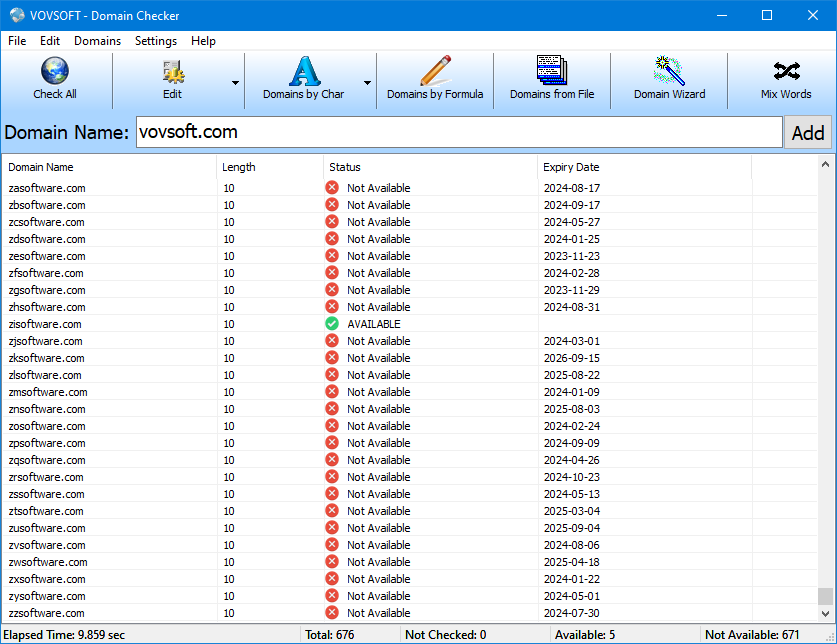837x644 pixels.
Task: Sort by the Length column header
Action: (x=270, y=167)
